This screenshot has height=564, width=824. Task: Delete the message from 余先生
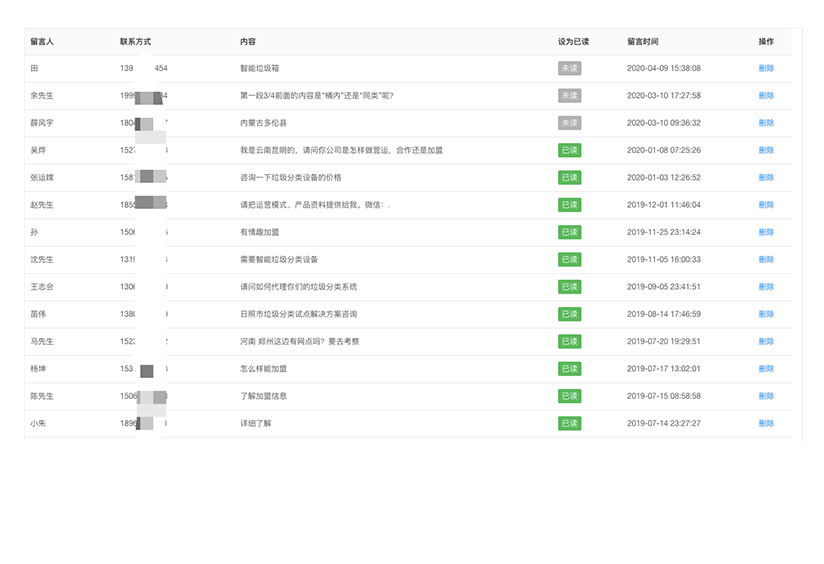click(766, 96)
